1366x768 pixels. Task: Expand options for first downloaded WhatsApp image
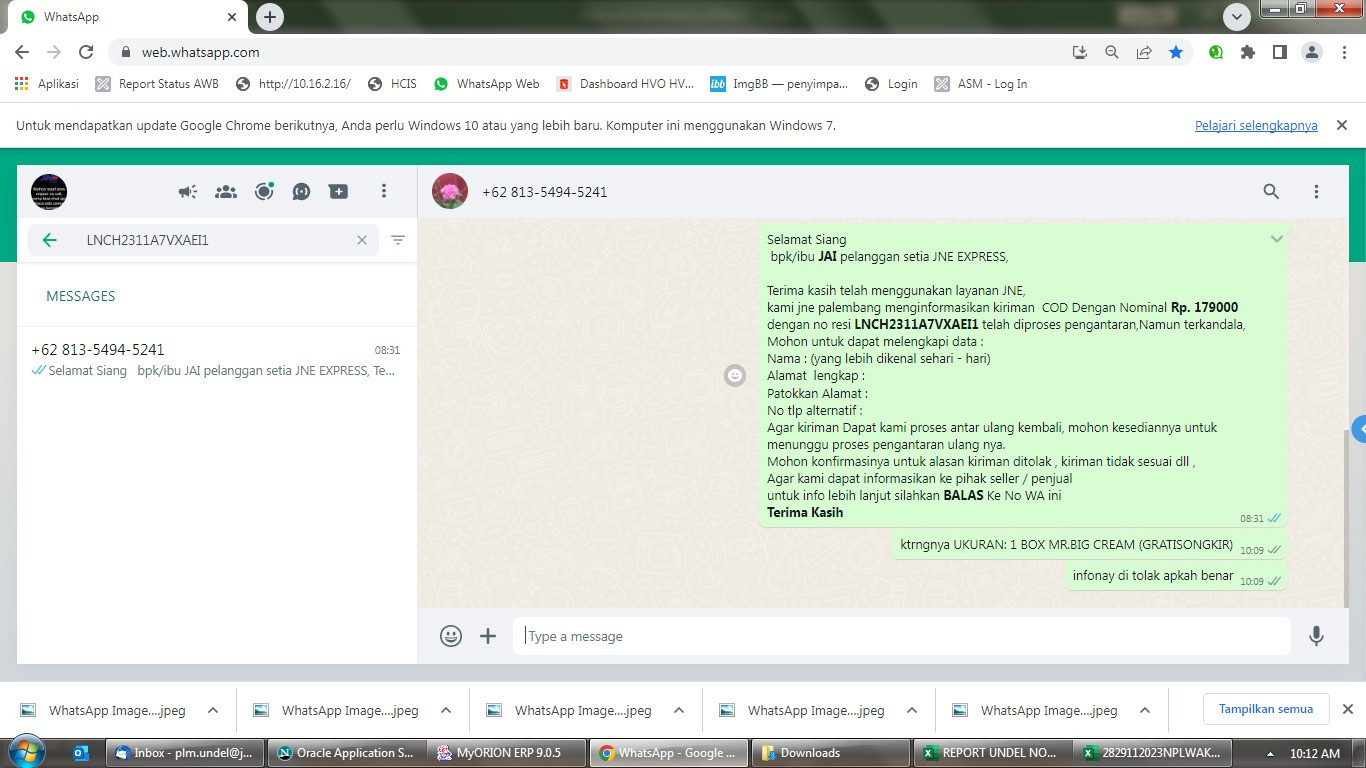(x=213, y=710)
